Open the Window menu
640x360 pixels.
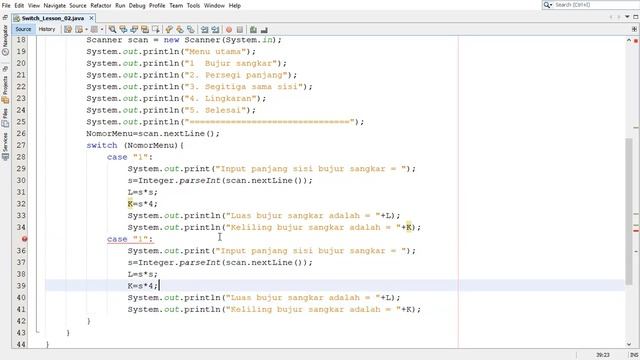pyautogui.click(x=214, y=5)
